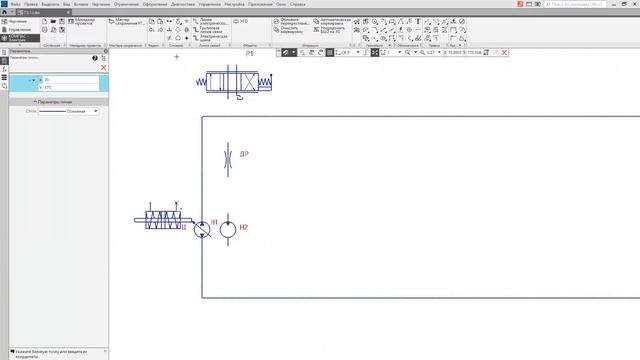Screen dimensions: 640x360
Task: Open dropdown arrow beside X coordinate
Action: (x=33, y=80)
